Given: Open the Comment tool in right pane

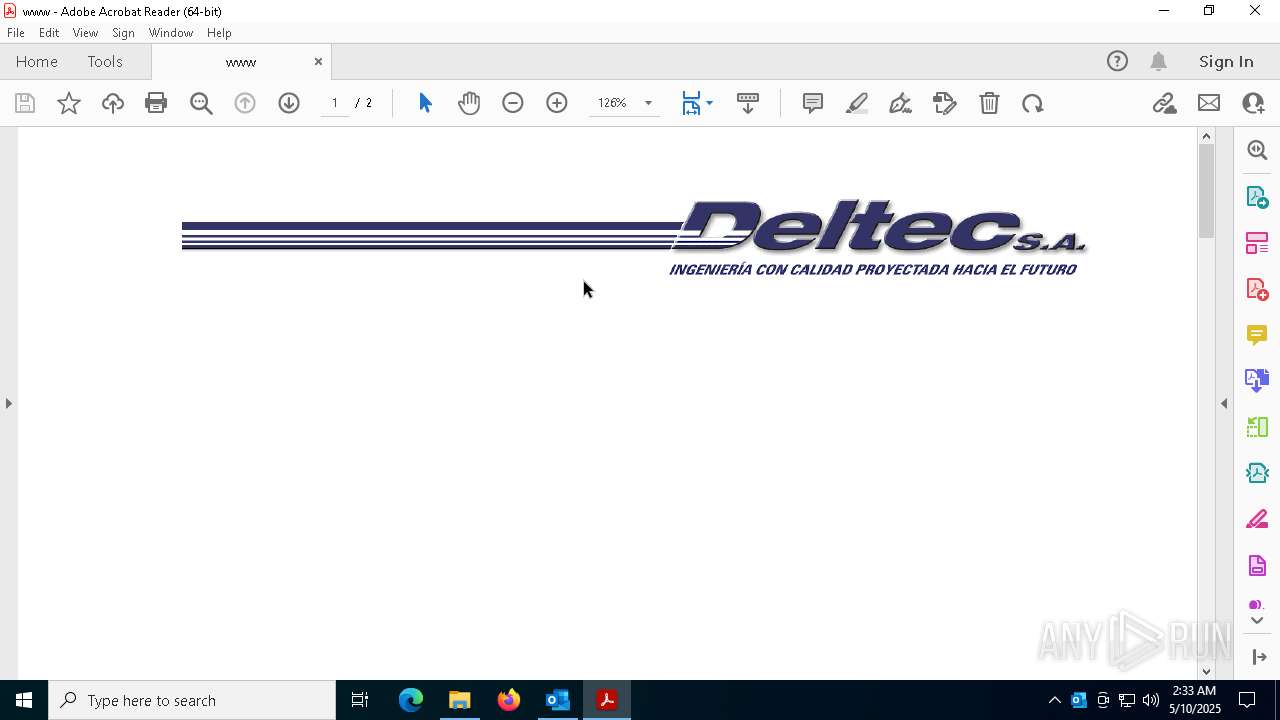Looking at the screenshot, I should [x=1257, y=335].
